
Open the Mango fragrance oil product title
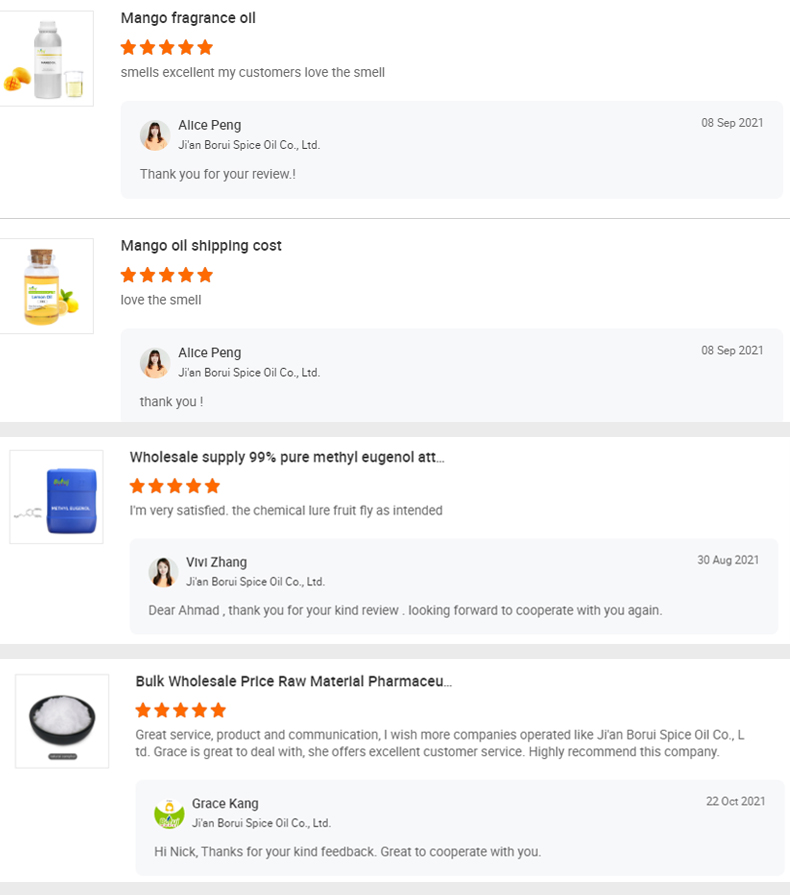click(x=188, y=18)
